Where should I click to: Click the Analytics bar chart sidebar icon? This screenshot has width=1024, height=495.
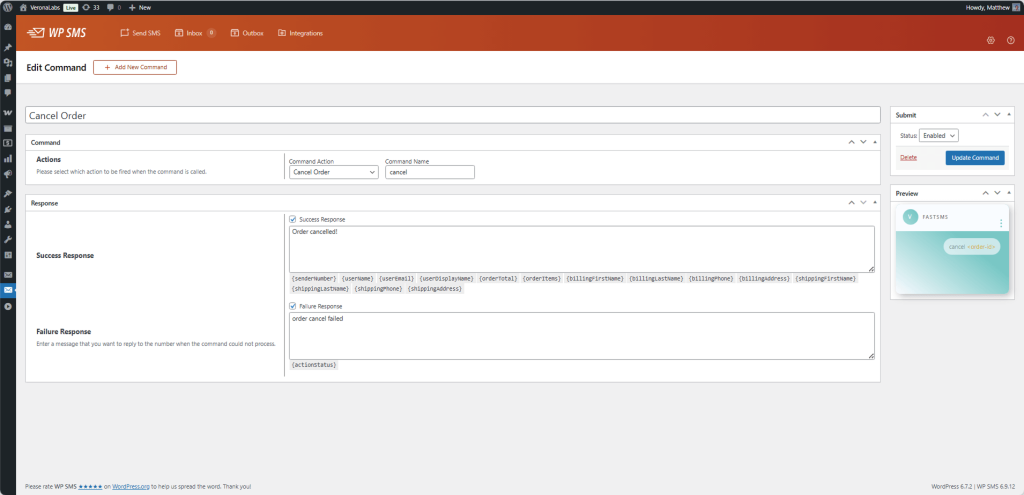point(8,158)
